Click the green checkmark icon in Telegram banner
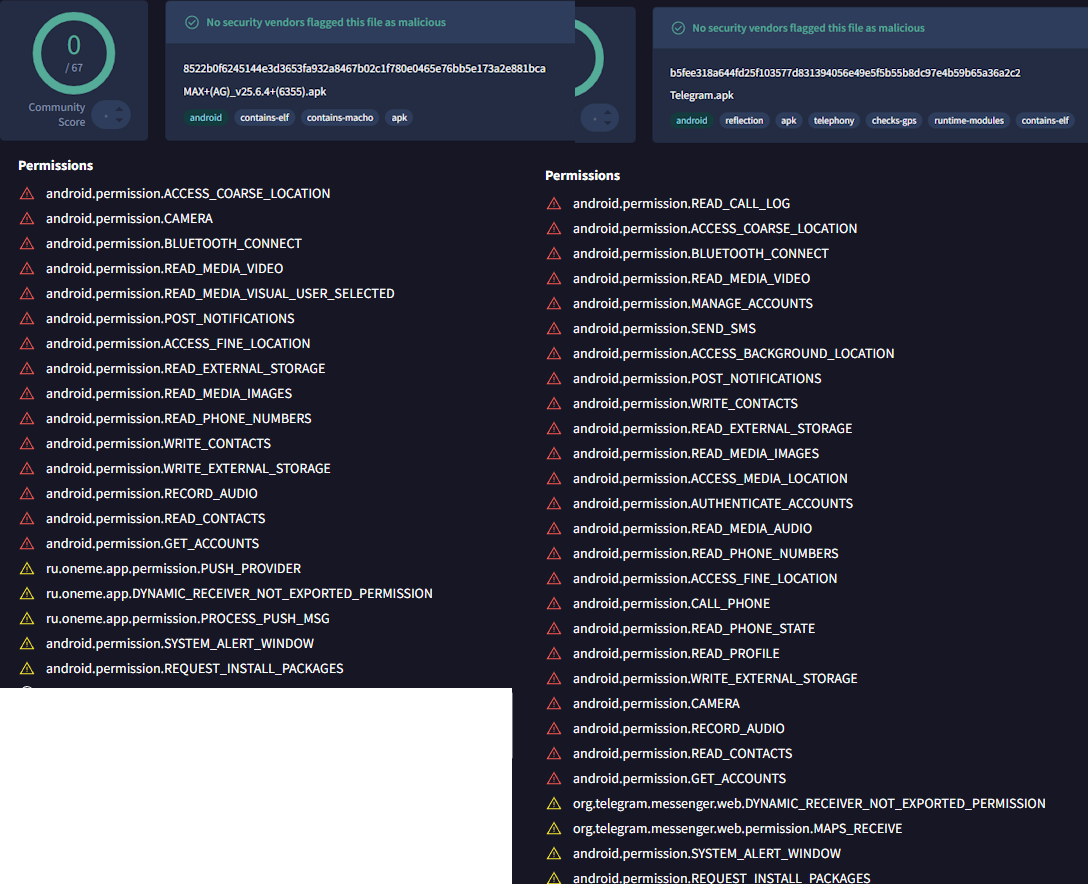1088x884 pixels. tap(679, 28)
